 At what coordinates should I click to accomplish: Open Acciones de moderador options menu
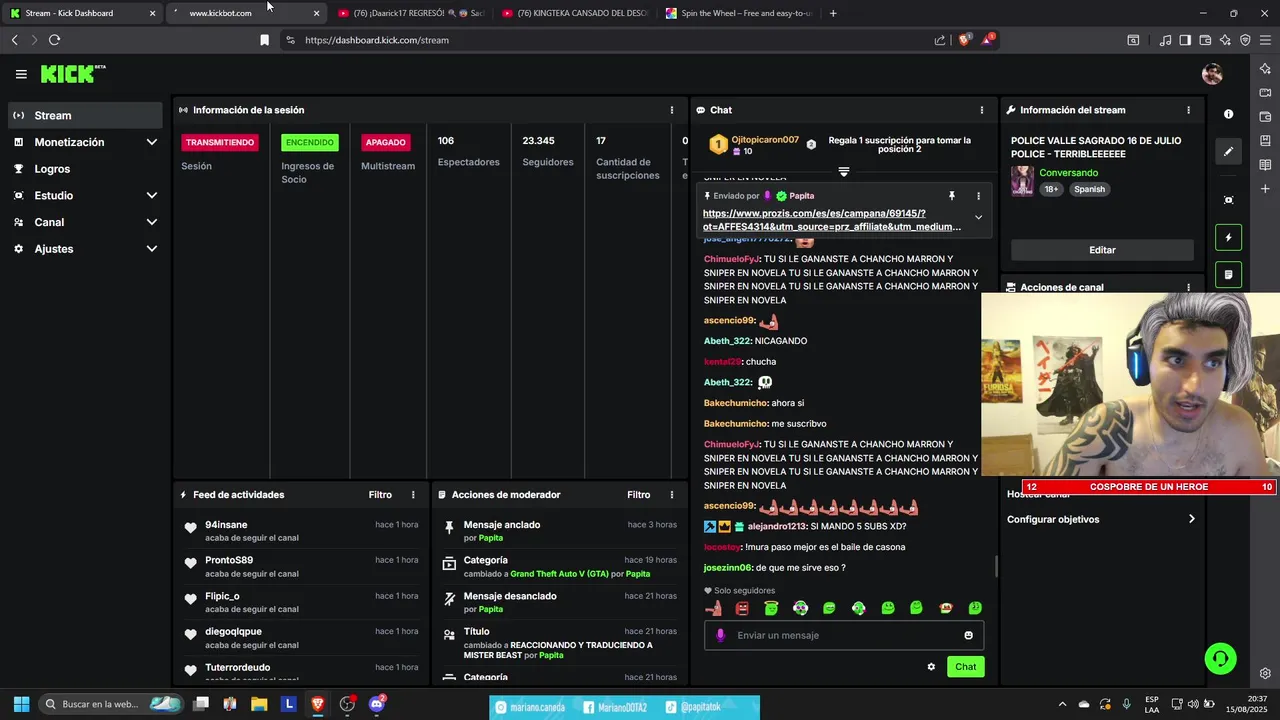(672, 495)
